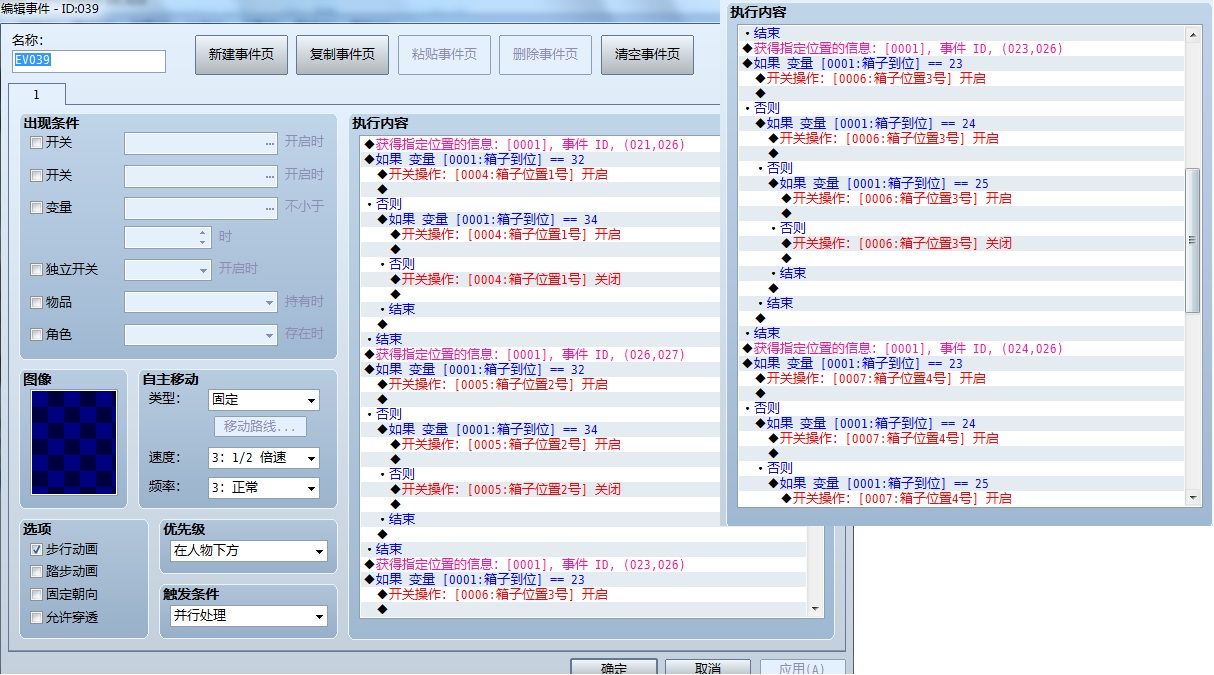
Task: Tick the 角色 condition checkbox
Action: pos(37,334)
